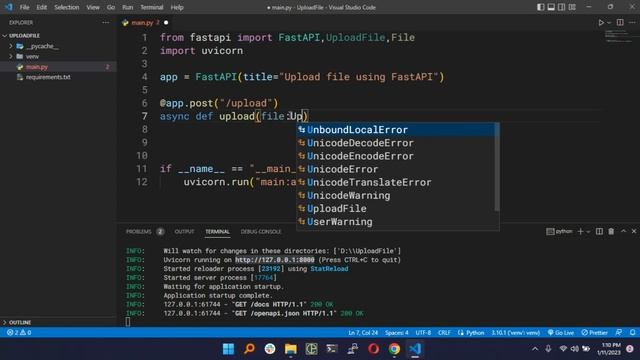640x360 pixels.
Task: Select the python terminal instance label
Action: (x=560, y=231)
